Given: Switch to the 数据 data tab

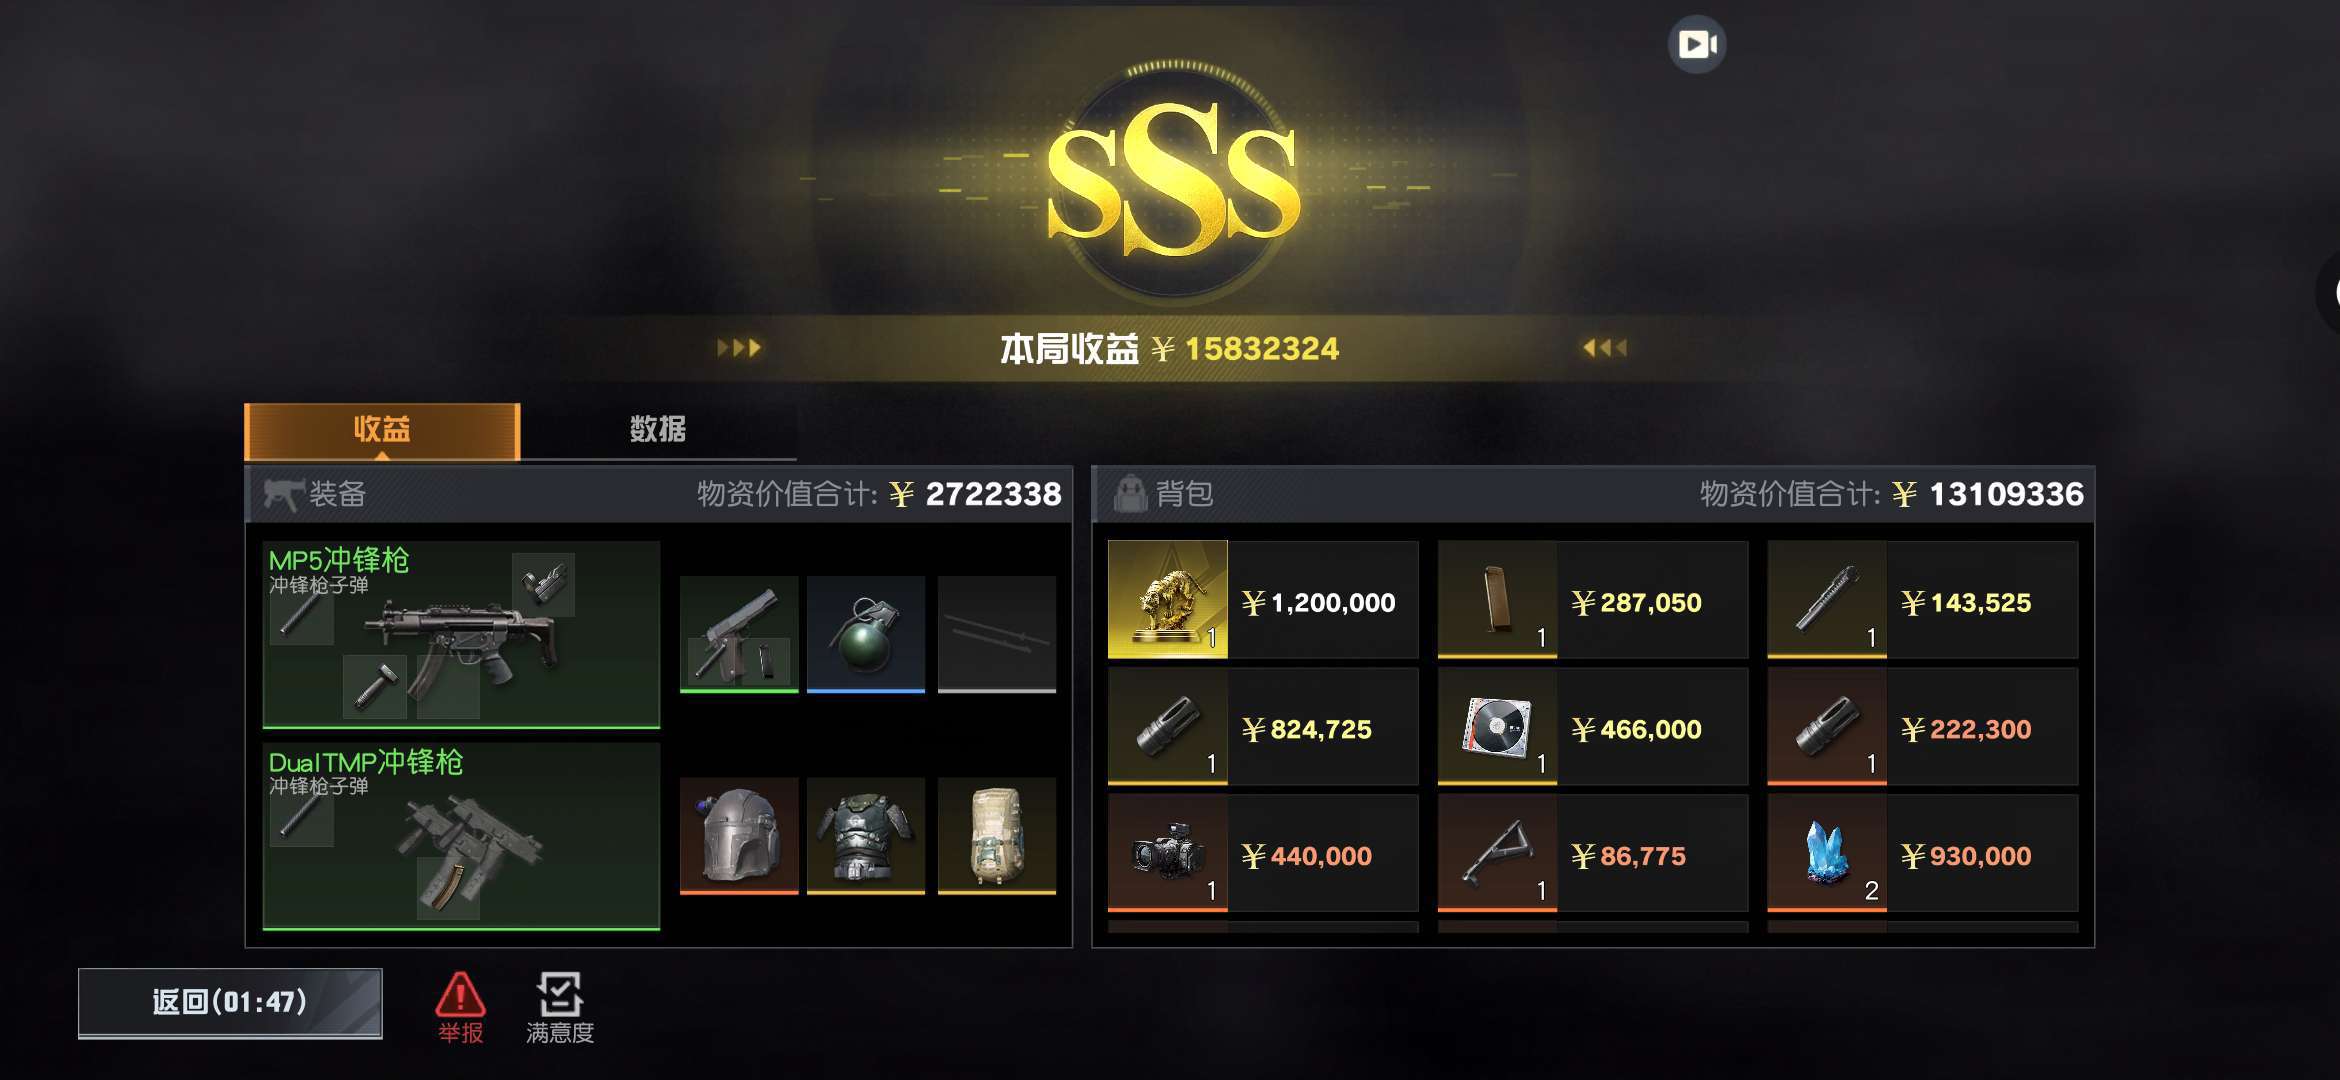Looking at the screenshot, I should coord(658,431).
